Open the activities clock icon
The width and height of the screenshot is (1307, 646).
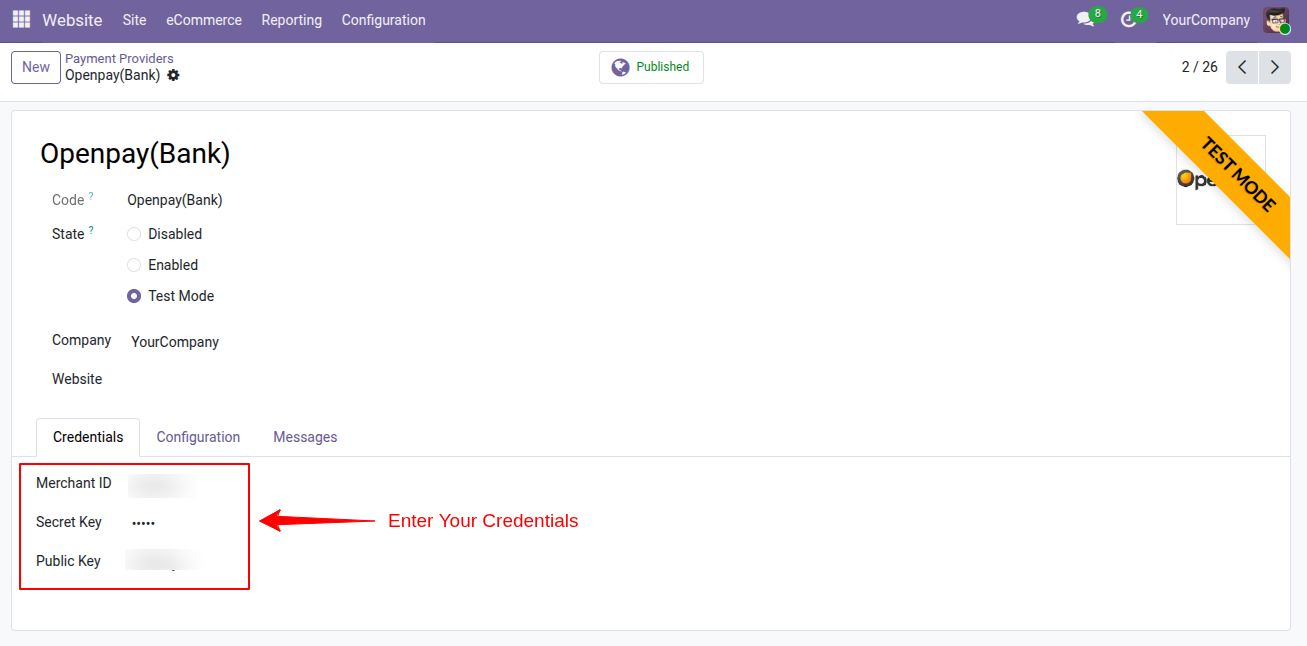click(x=1129, y=20)
